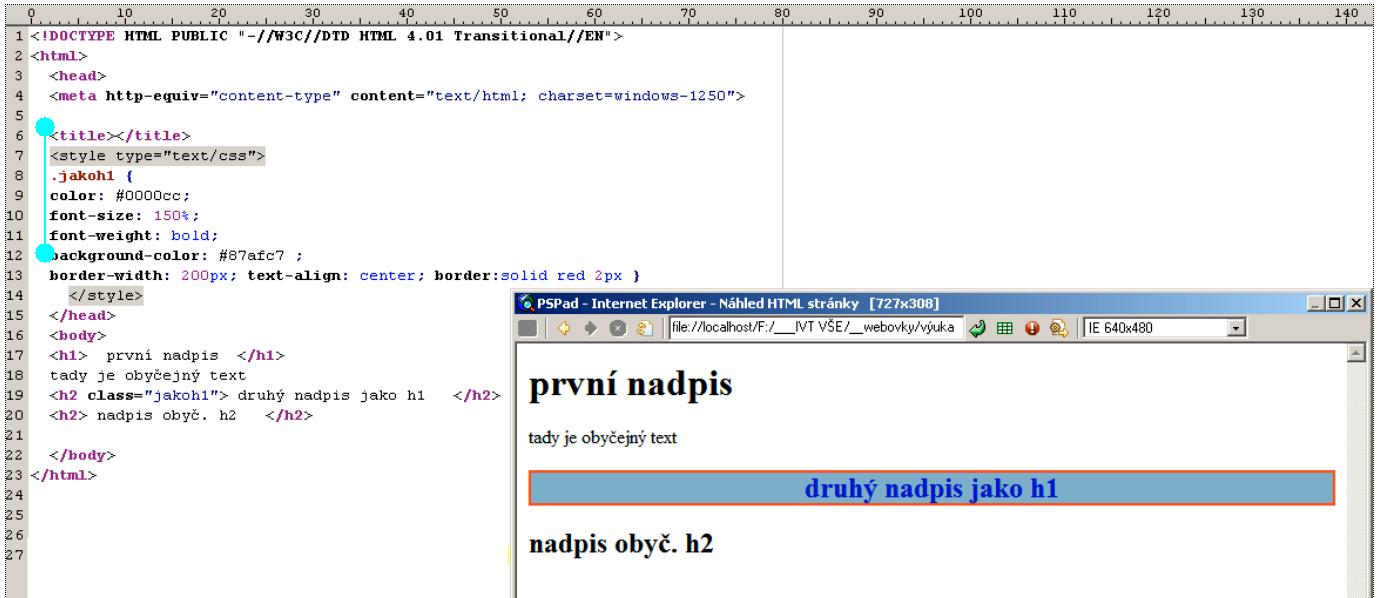Click the scroll up arrow in preview

click(x=1356, y=353)
